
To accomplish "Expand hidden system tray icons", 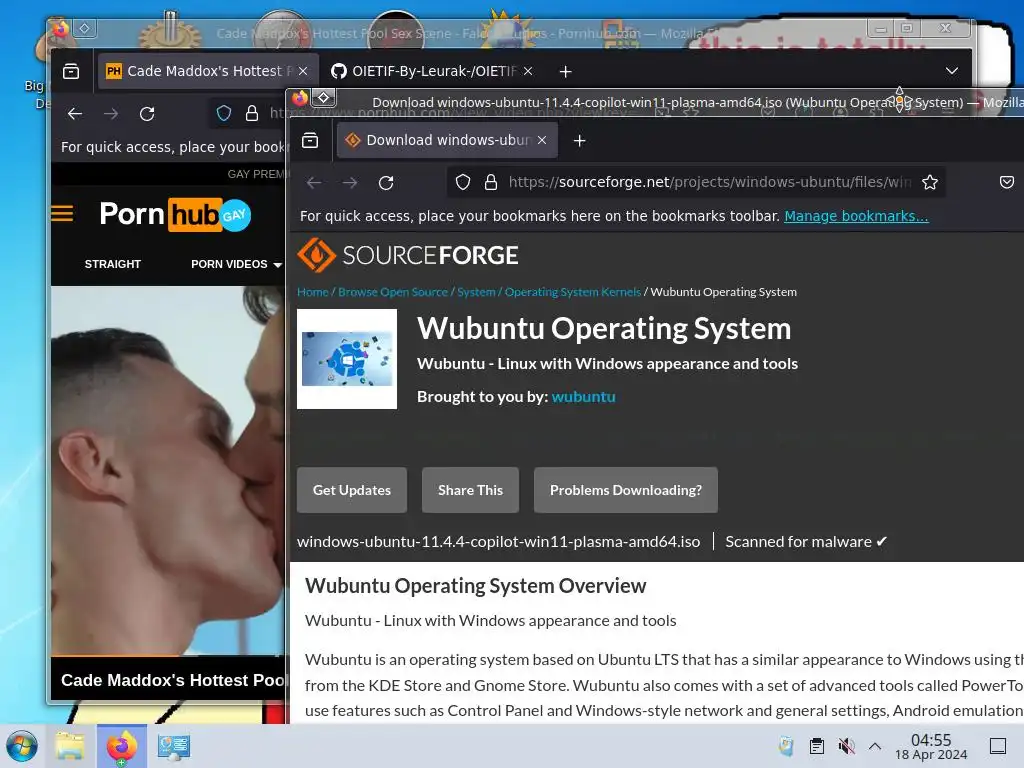I will coord(875,746).
